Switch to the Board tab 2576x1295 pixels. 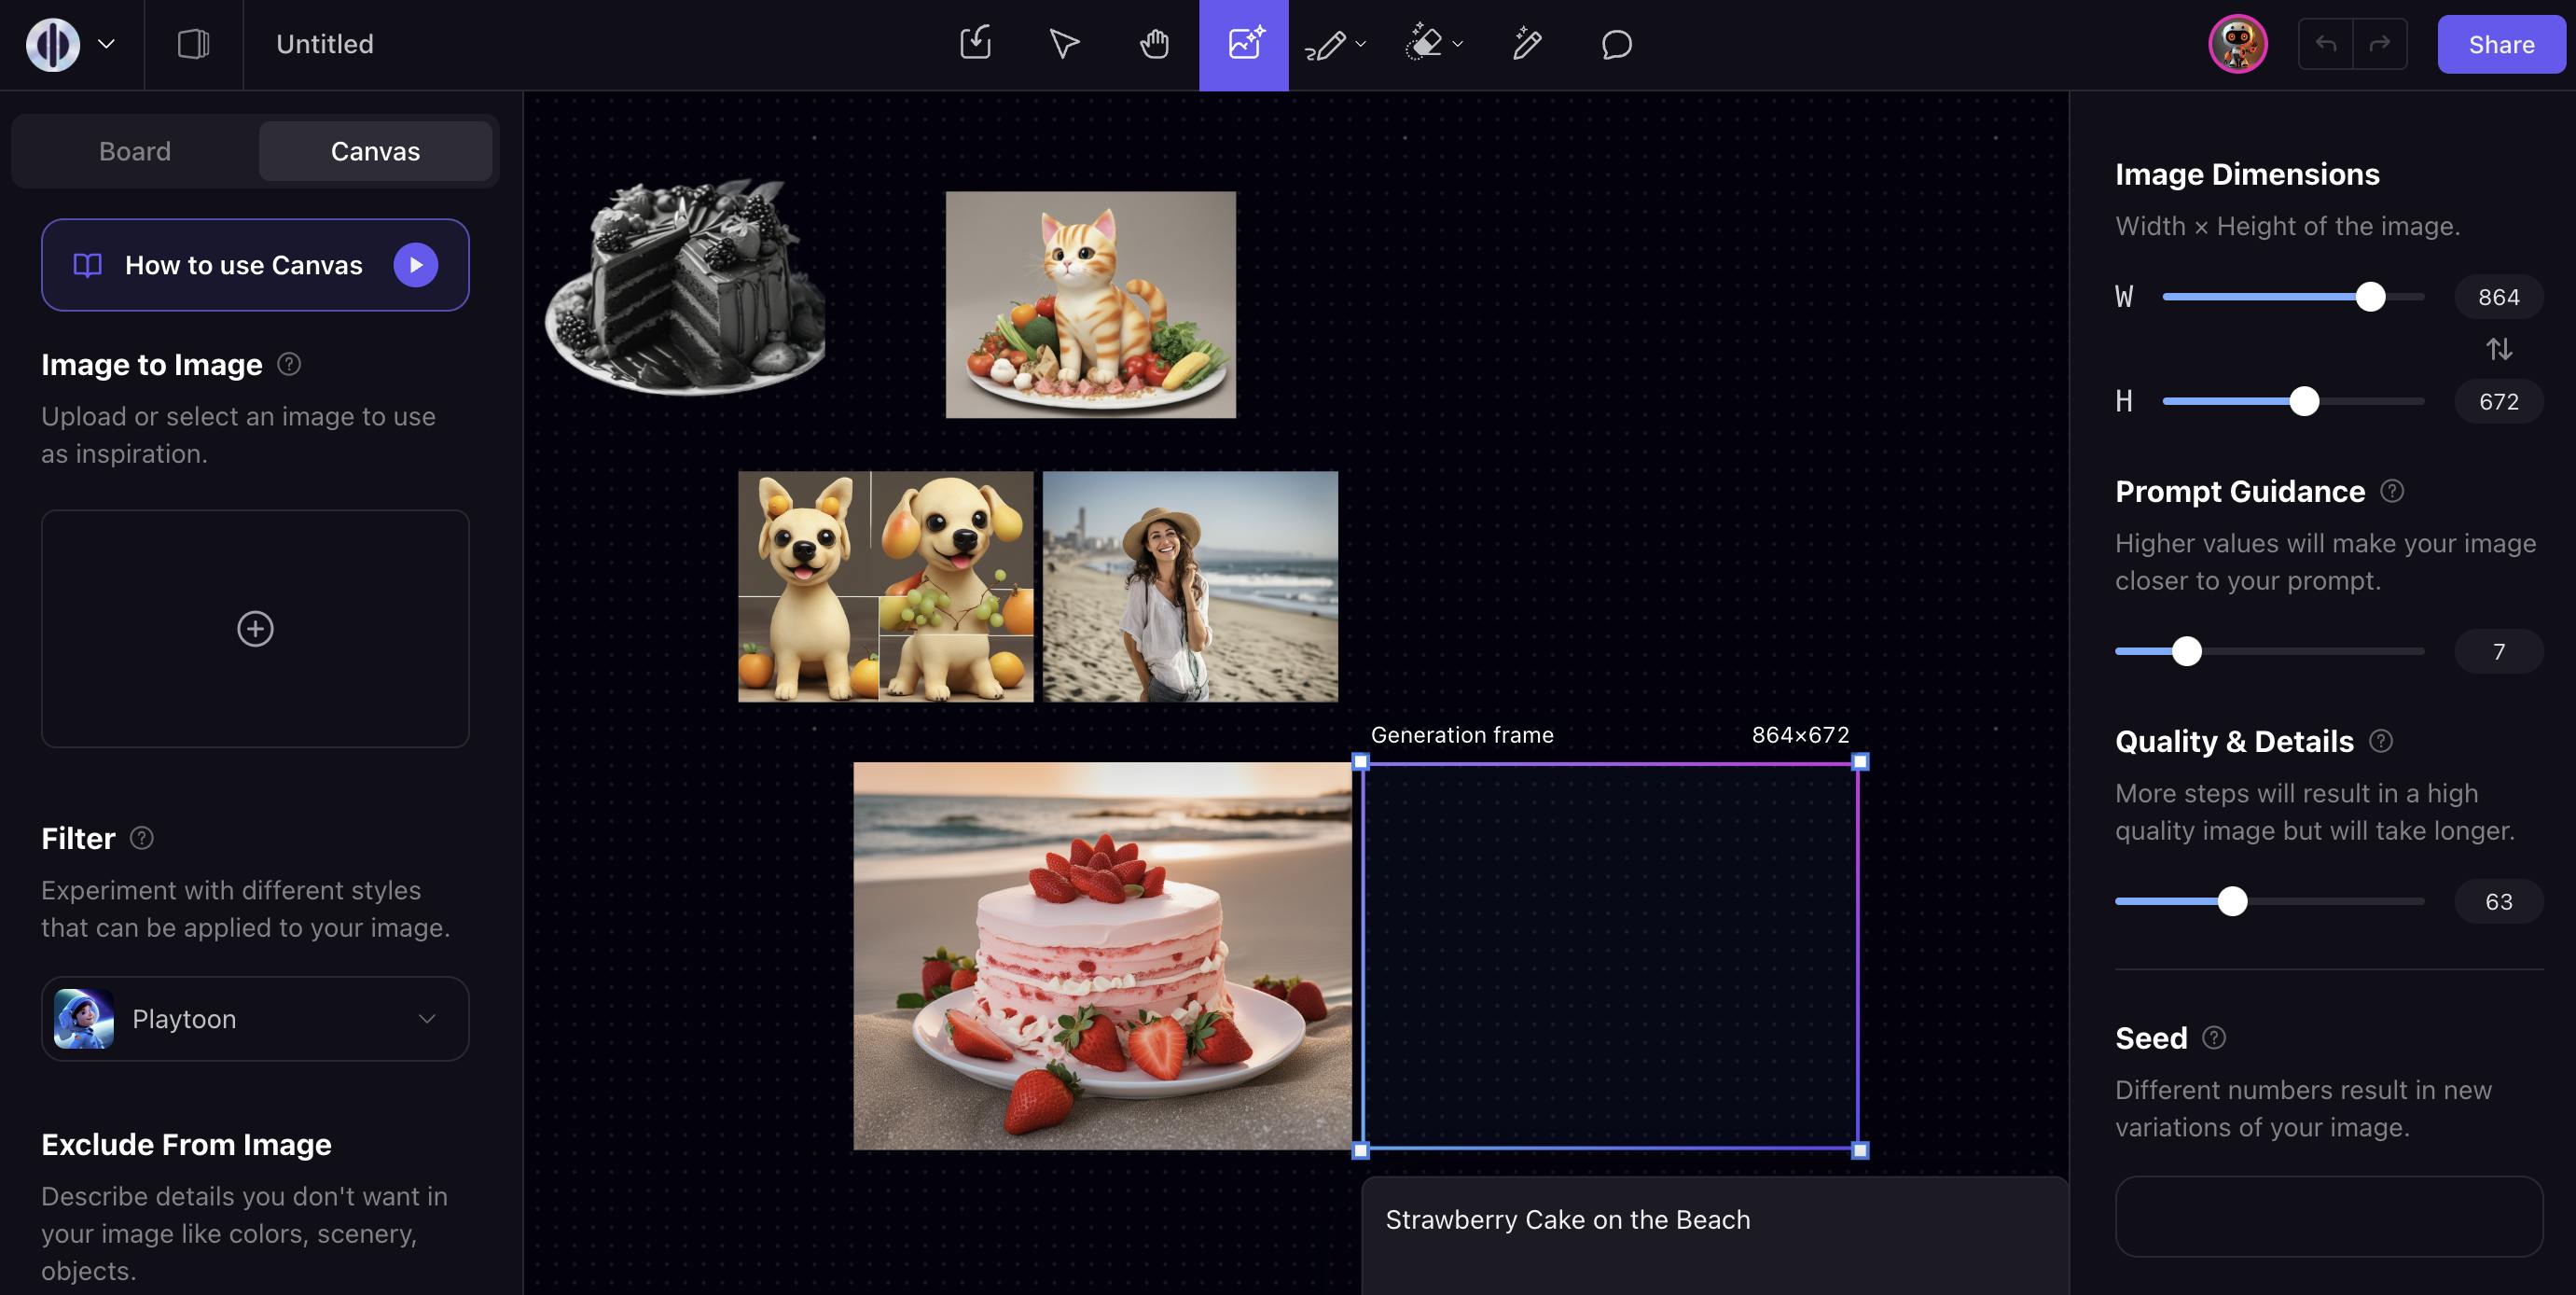pyautogui.click(x=135, y=151)
